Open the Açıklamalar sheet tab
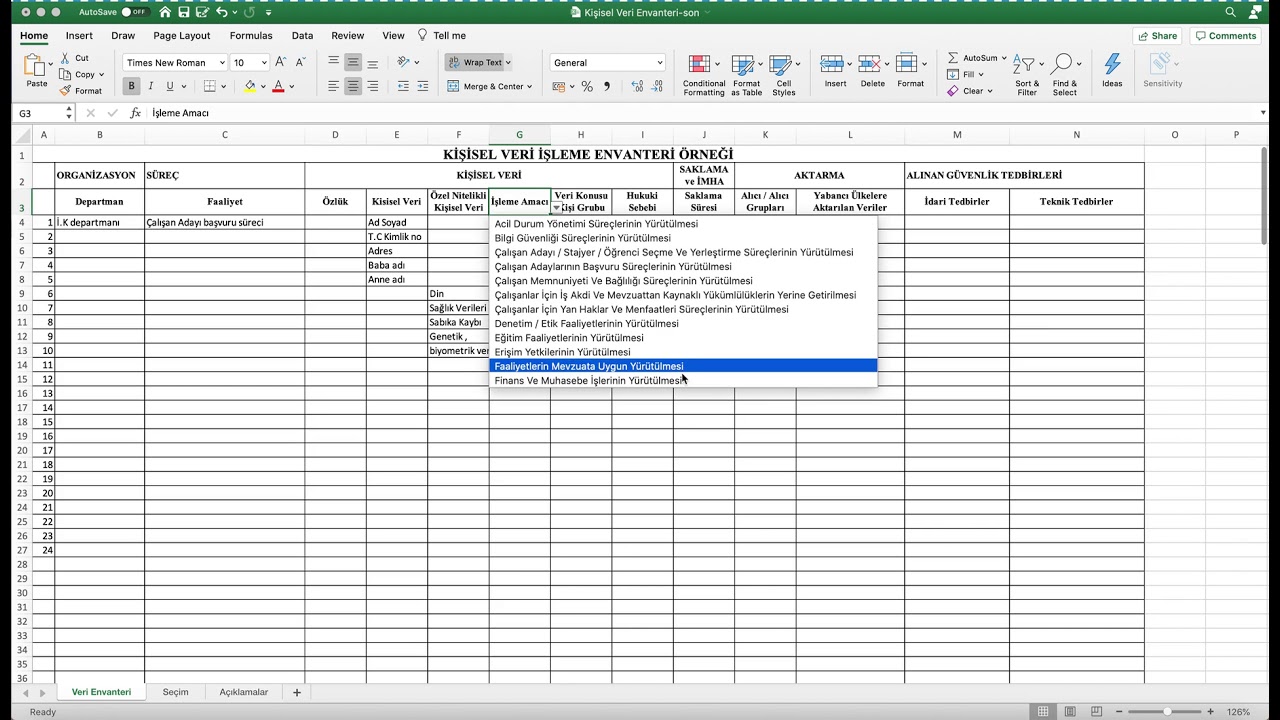The image size is (1280, 720). pos(244,692)
